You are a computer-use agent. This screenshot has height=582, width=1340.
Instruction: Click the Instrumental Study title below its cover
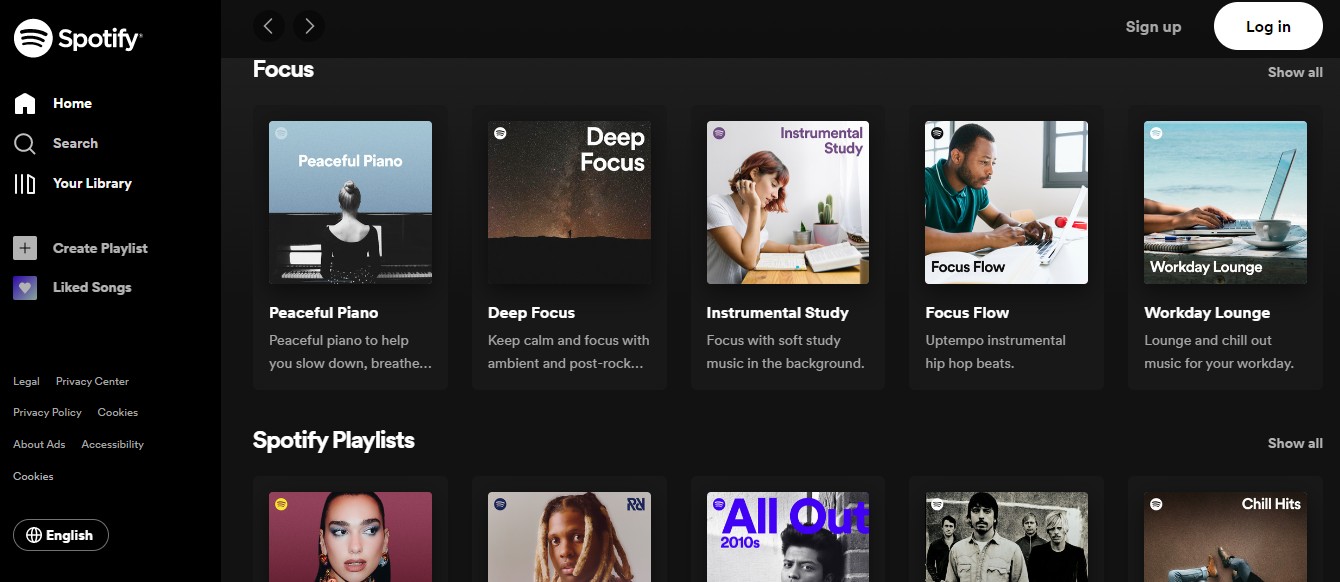(x=777, y=313)
